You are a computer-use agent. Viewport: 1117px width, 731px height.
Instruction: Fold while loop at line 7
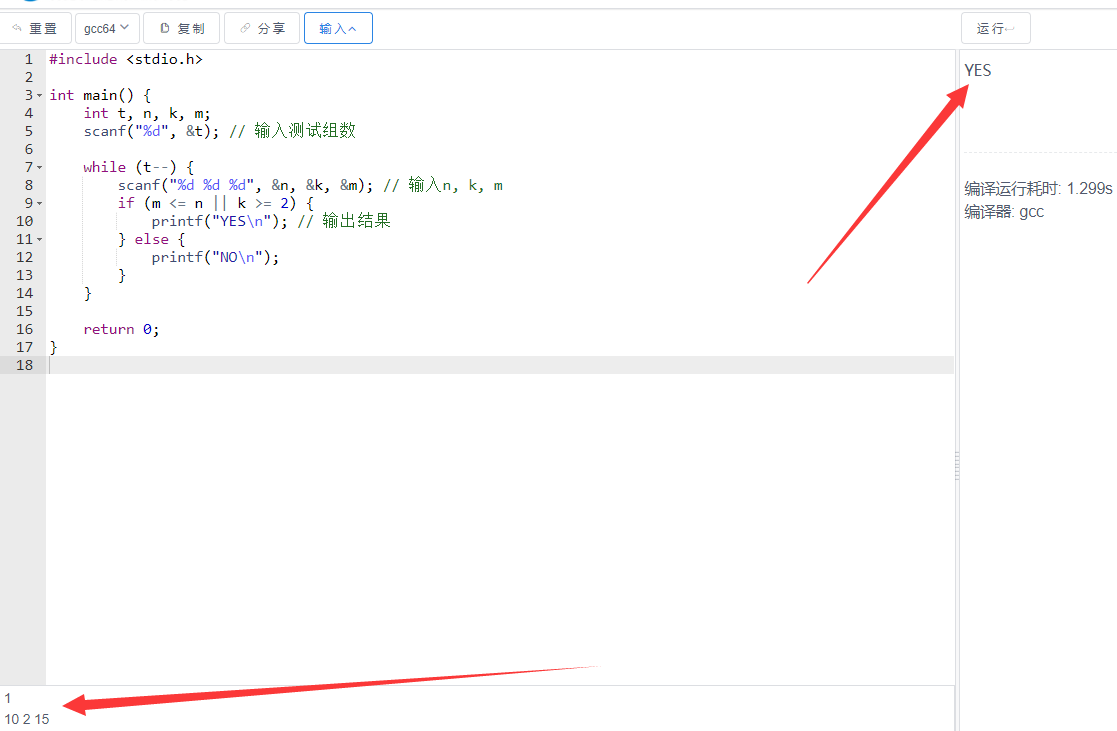pyautogui.click(x=40, y=167)
